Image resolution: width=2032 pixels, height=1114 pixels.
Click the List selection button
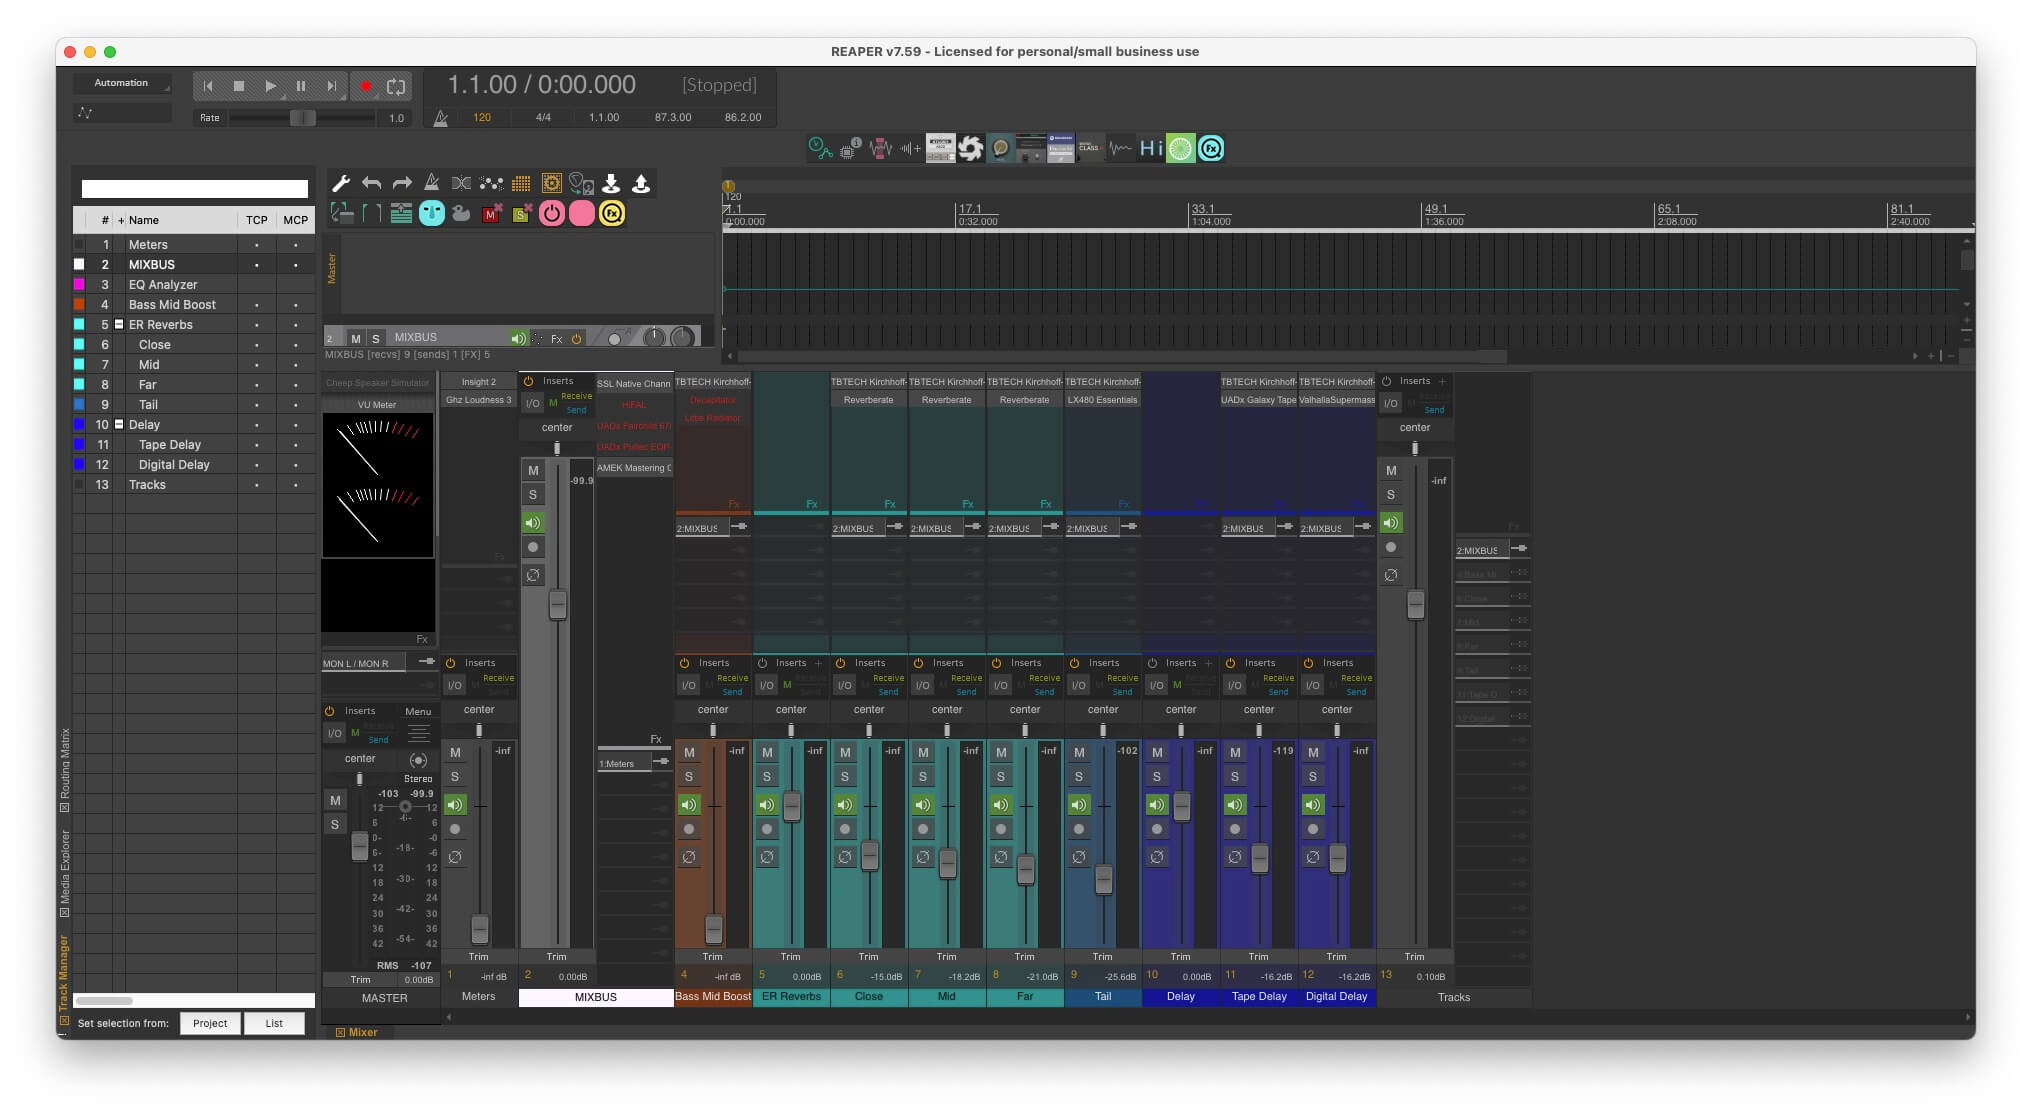(x=274, y=1023)
